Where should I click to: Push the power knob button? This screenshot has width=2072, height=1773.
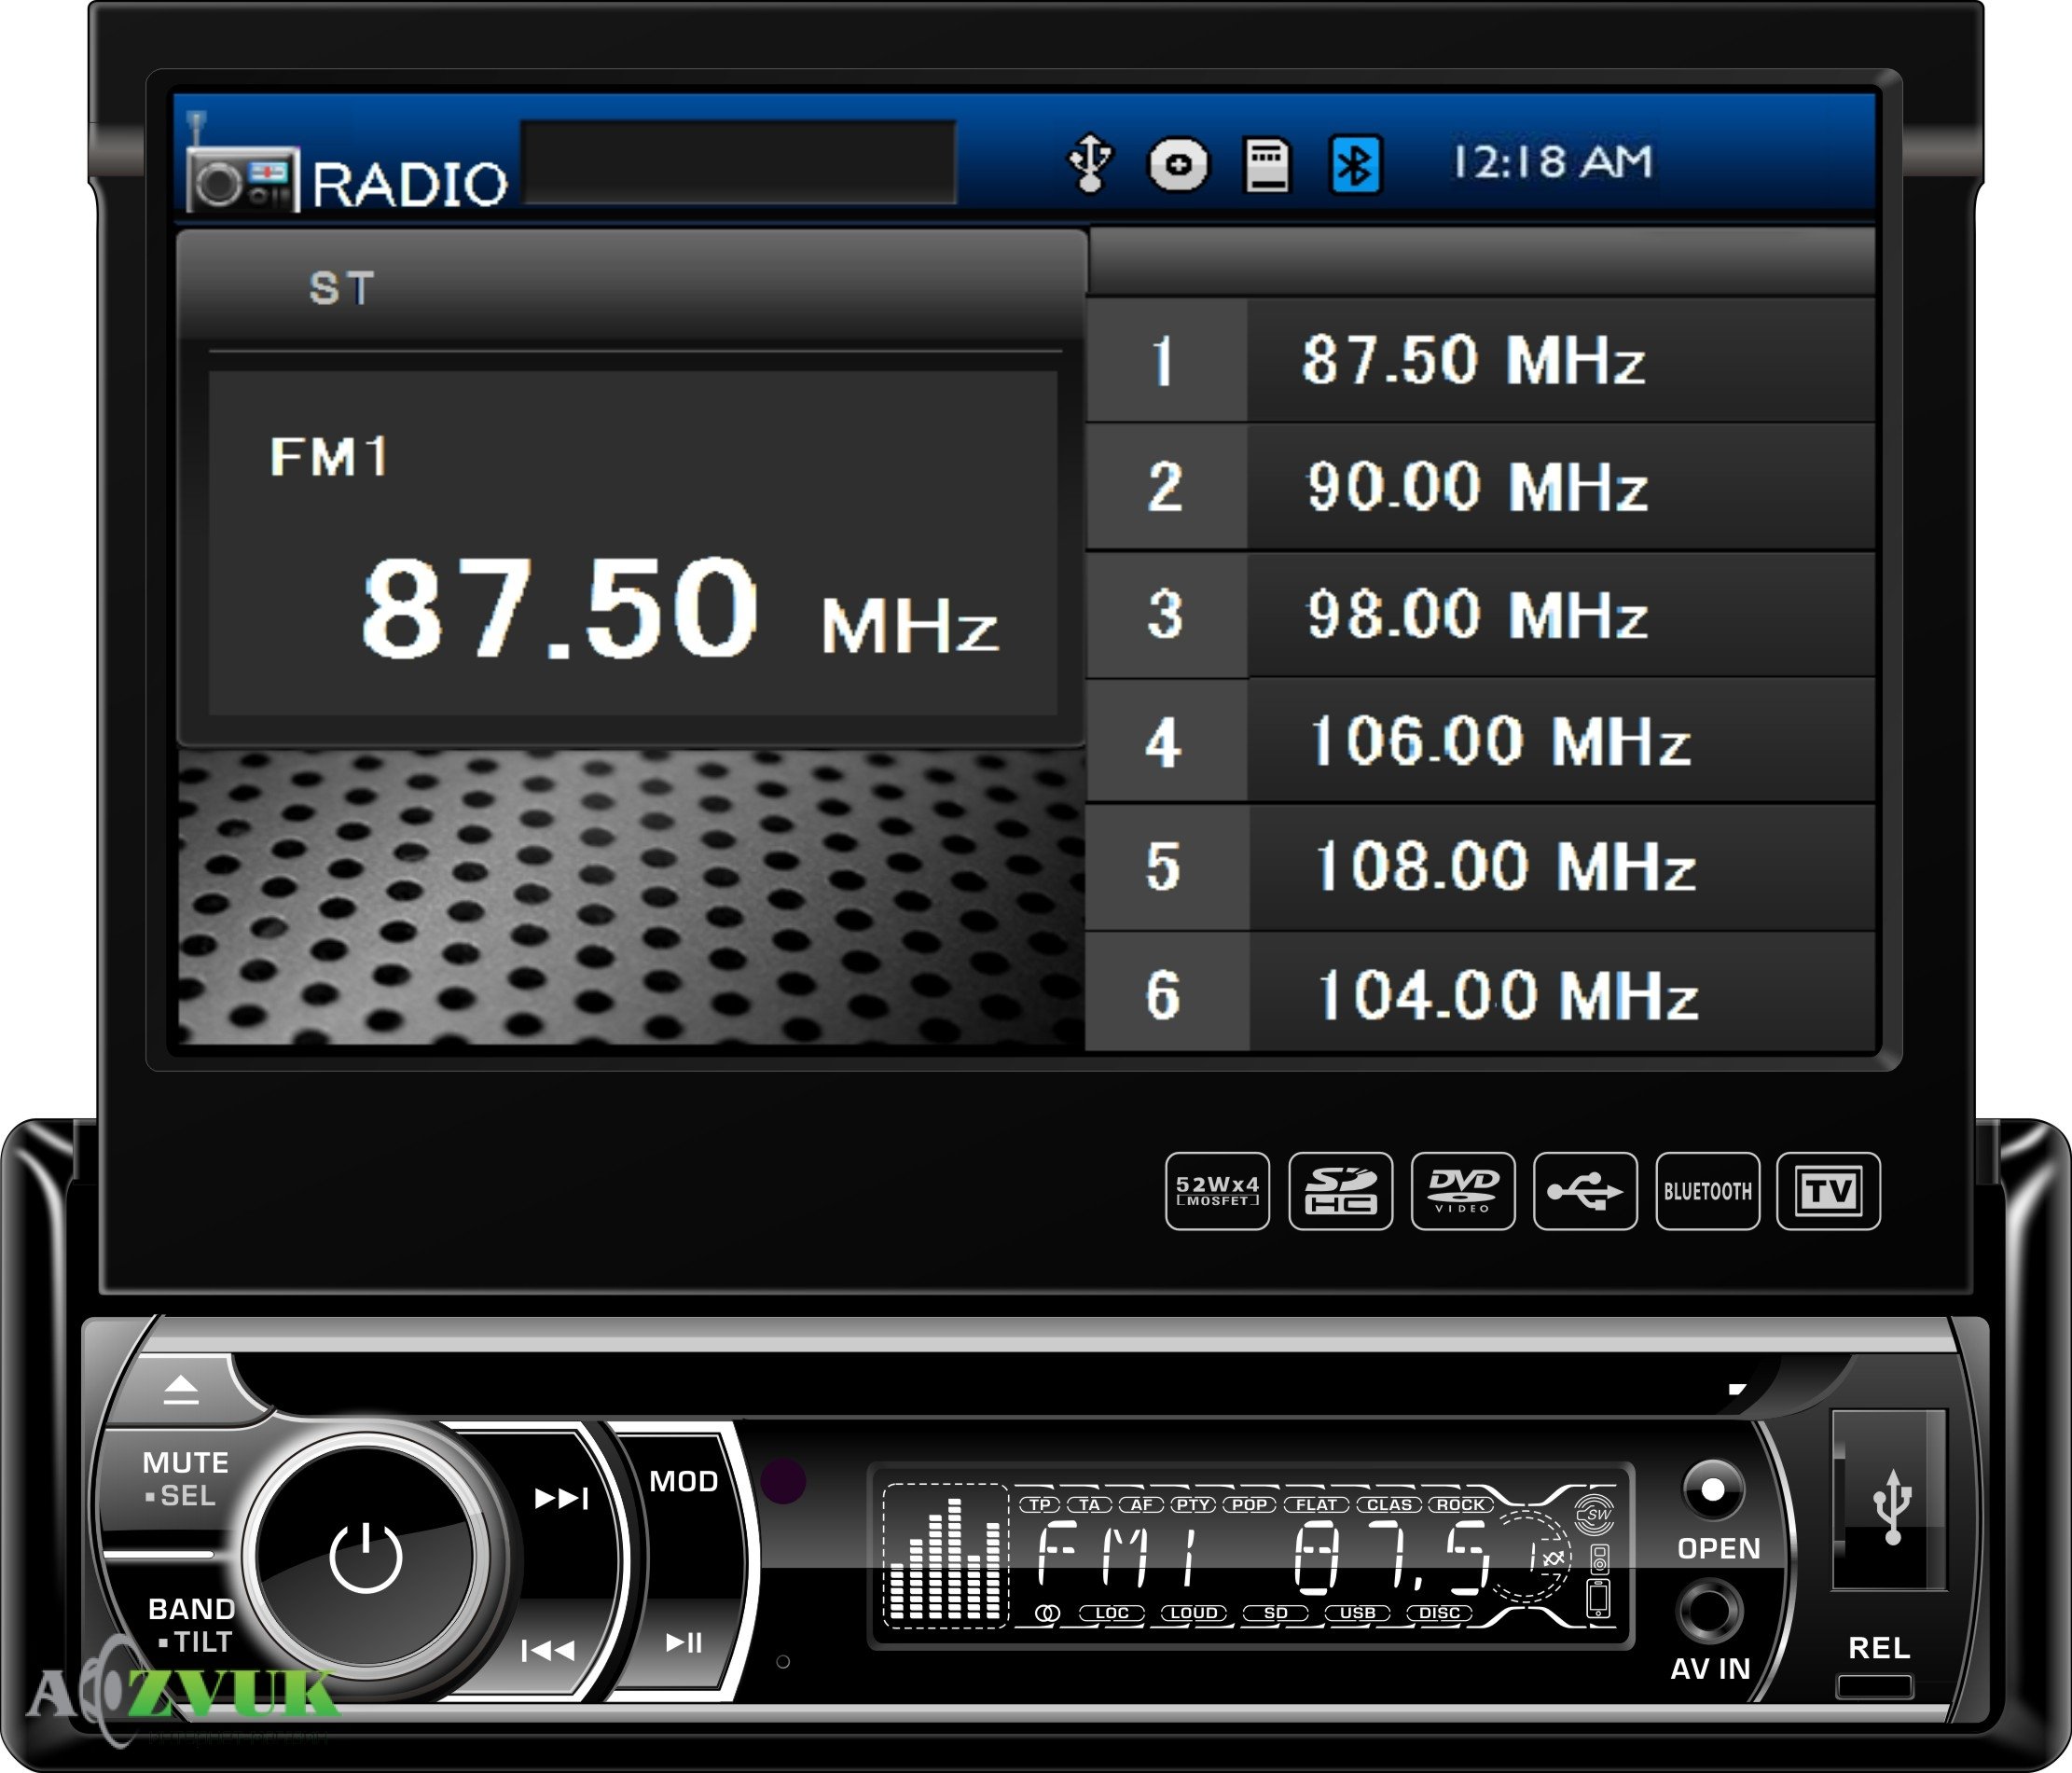(366, 1558)
